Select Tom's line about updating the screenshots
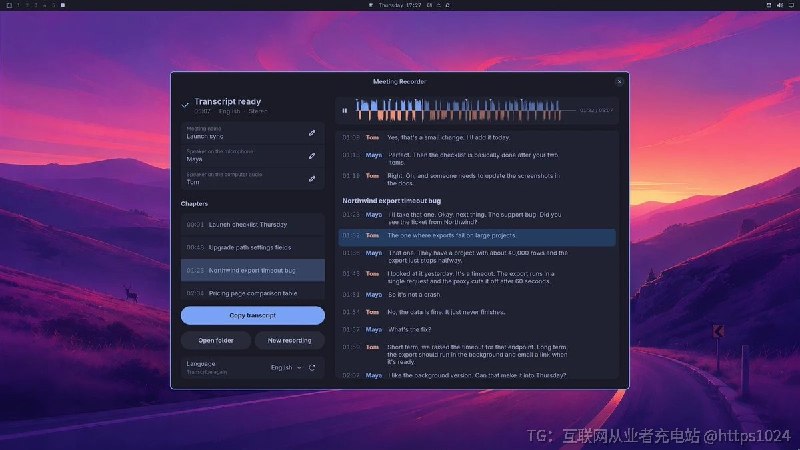This screenshot has height=450, width=800. 477,179
